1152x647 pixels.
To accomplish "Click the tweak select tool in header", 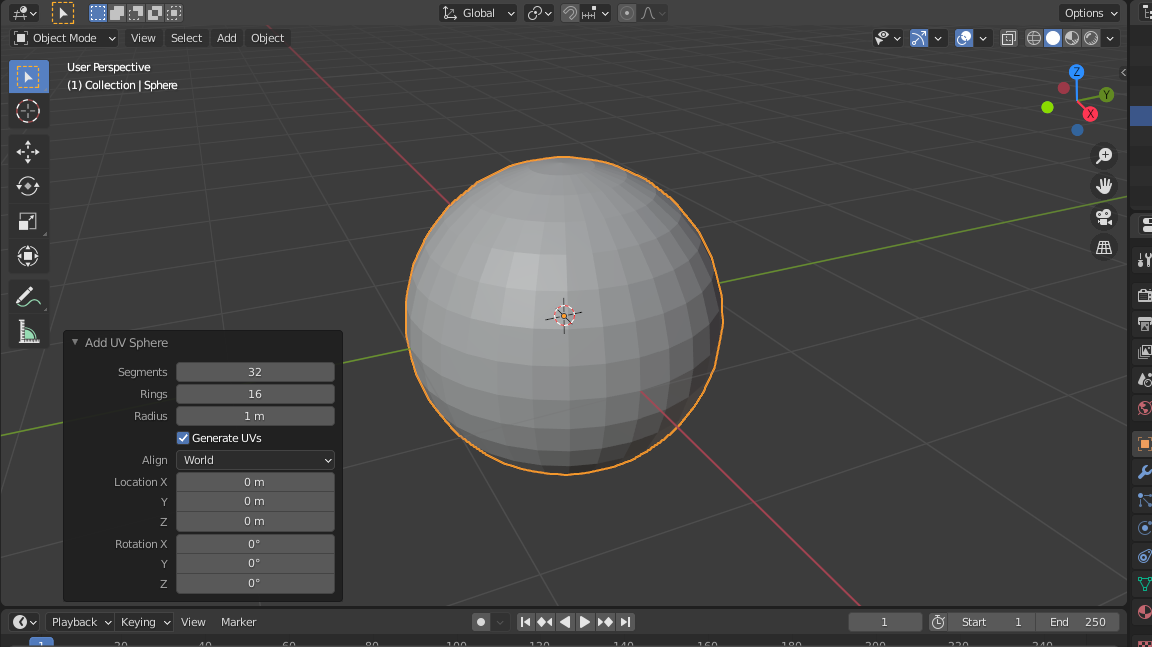I will point(62,13).
